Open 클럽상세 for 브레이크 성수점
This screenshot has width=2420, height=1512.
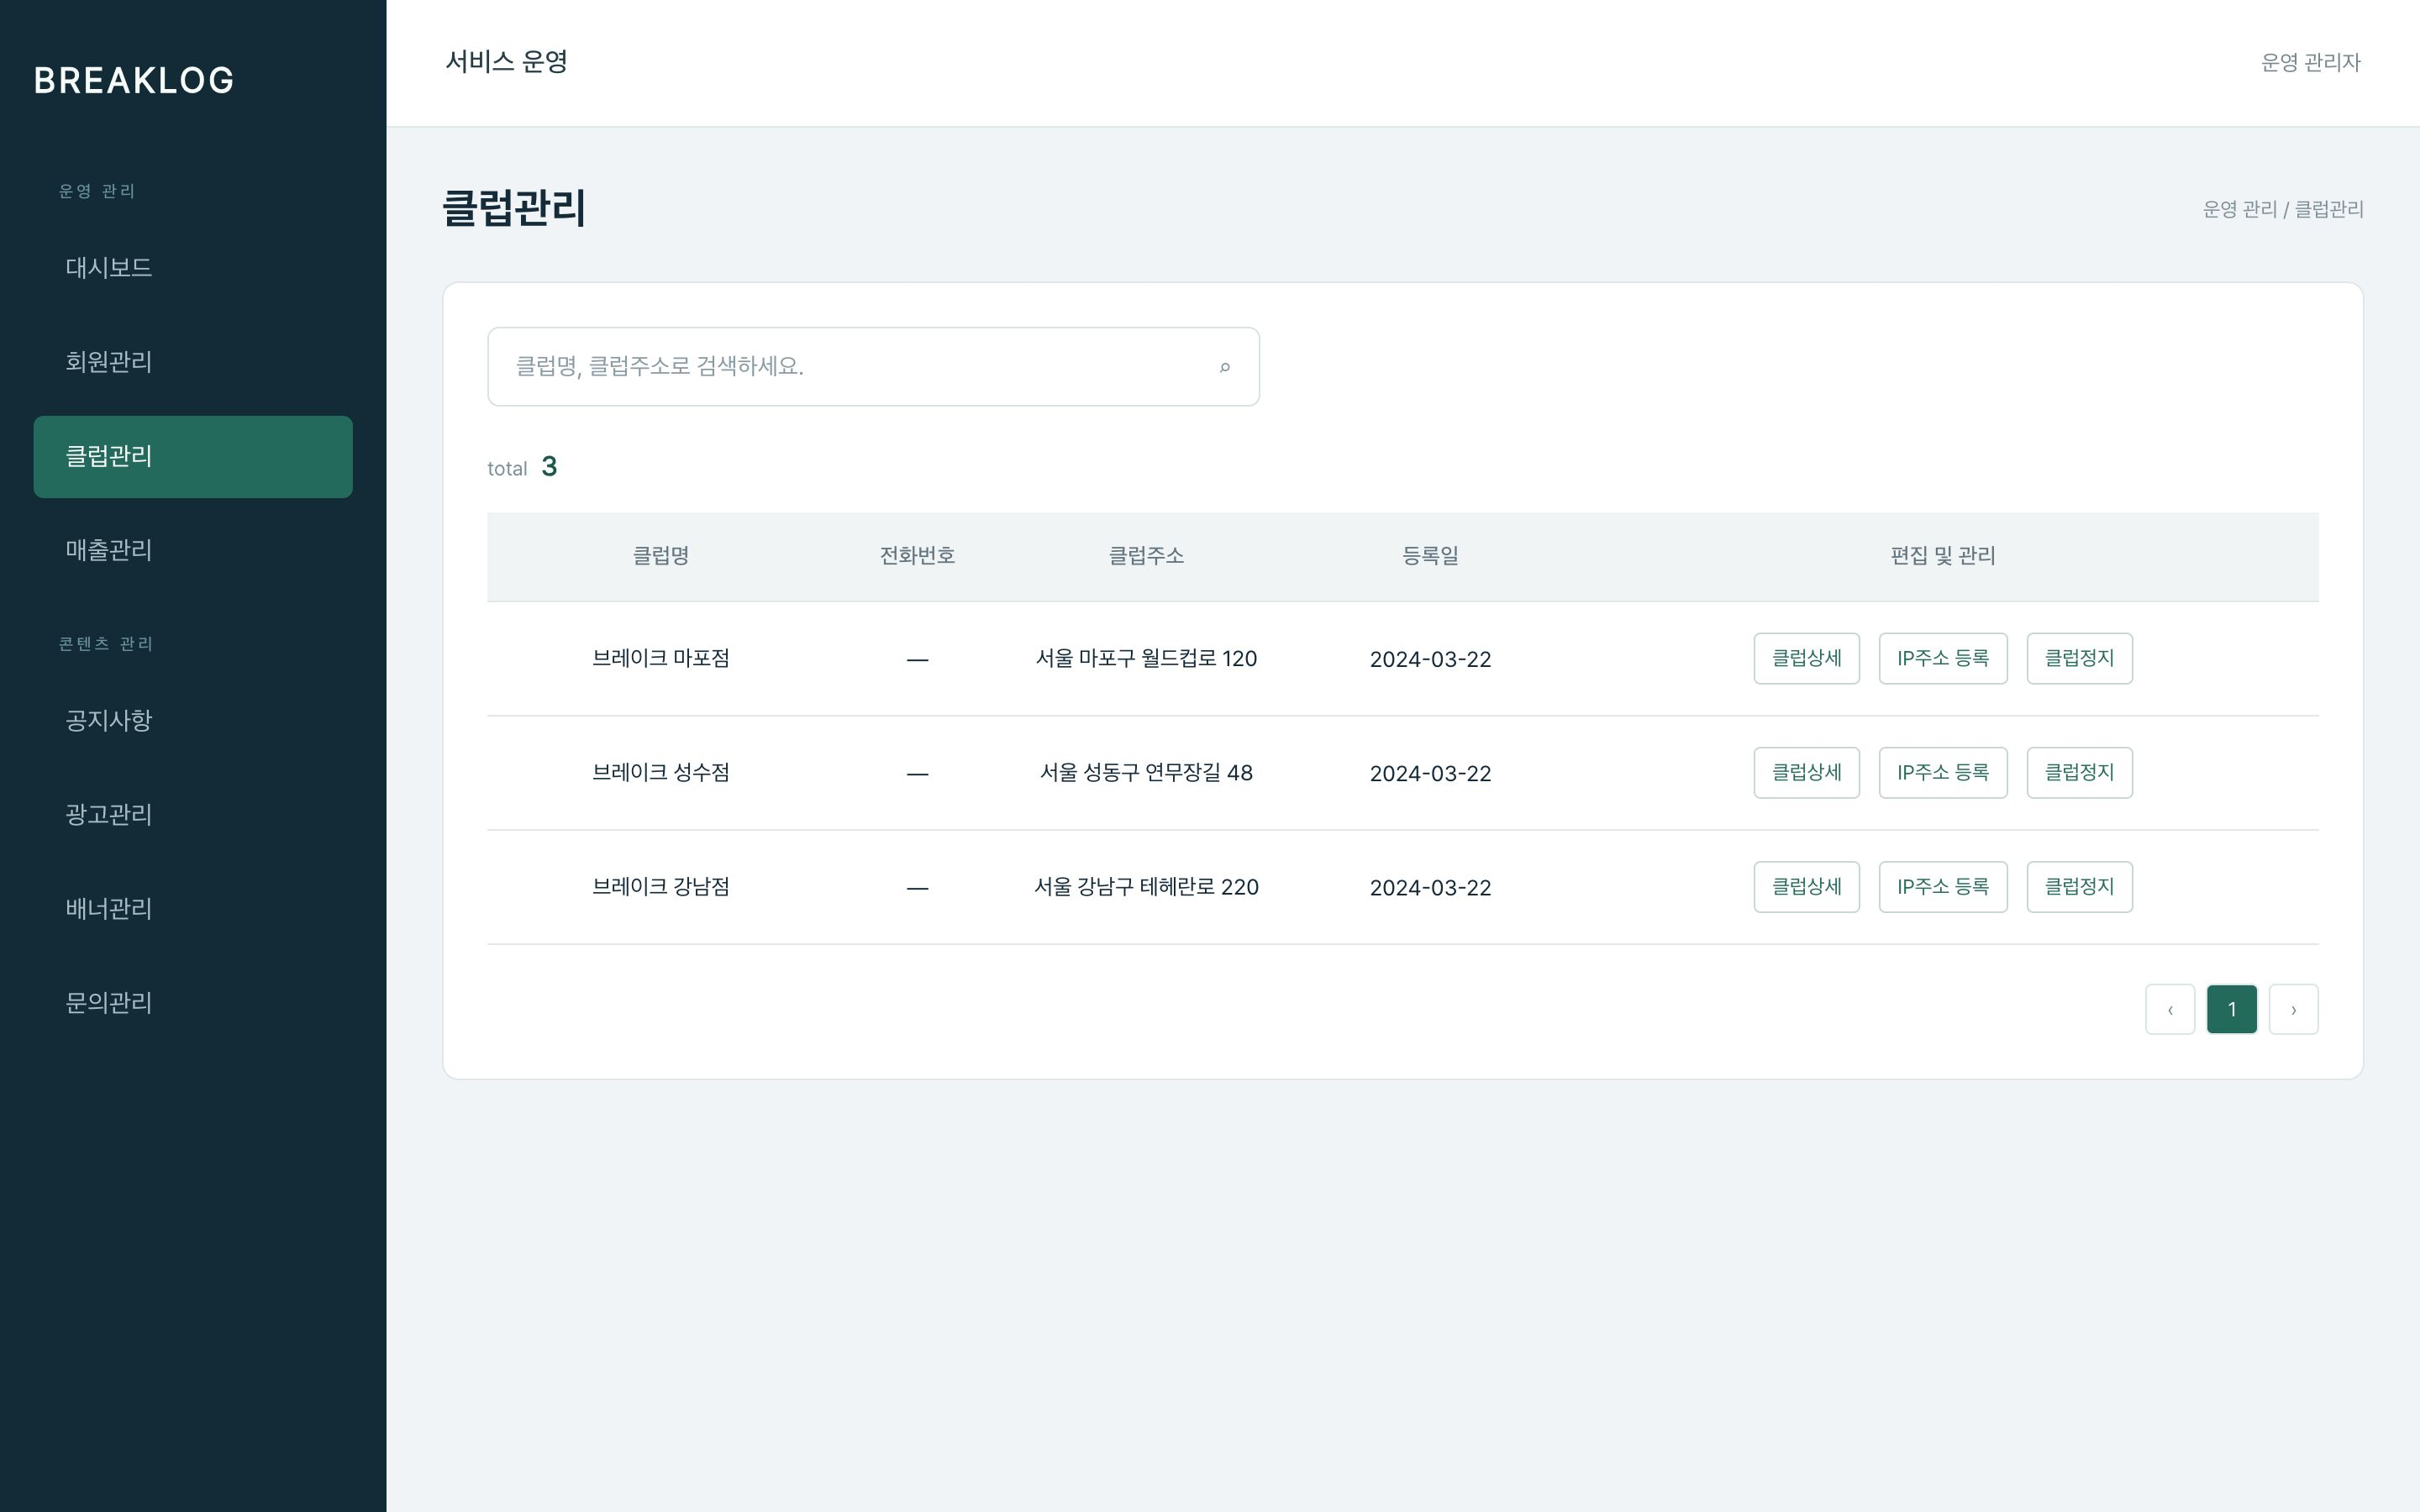click(x=1806, y=772)
